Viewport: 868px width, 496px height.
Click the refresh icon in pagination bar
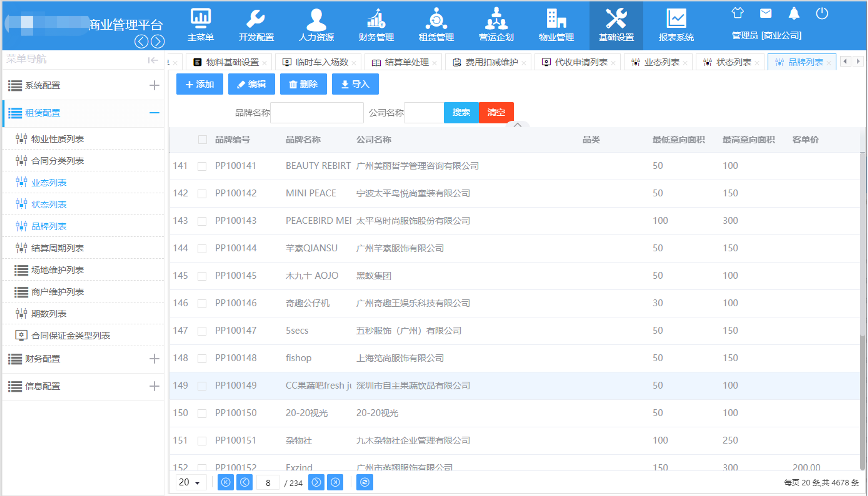365,482
